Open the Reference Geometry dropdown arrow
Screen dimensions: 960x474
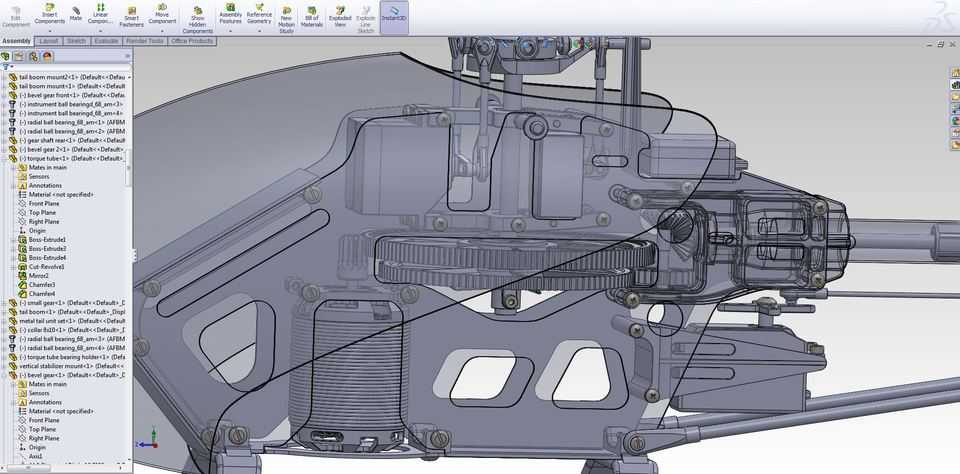point(259,31)
